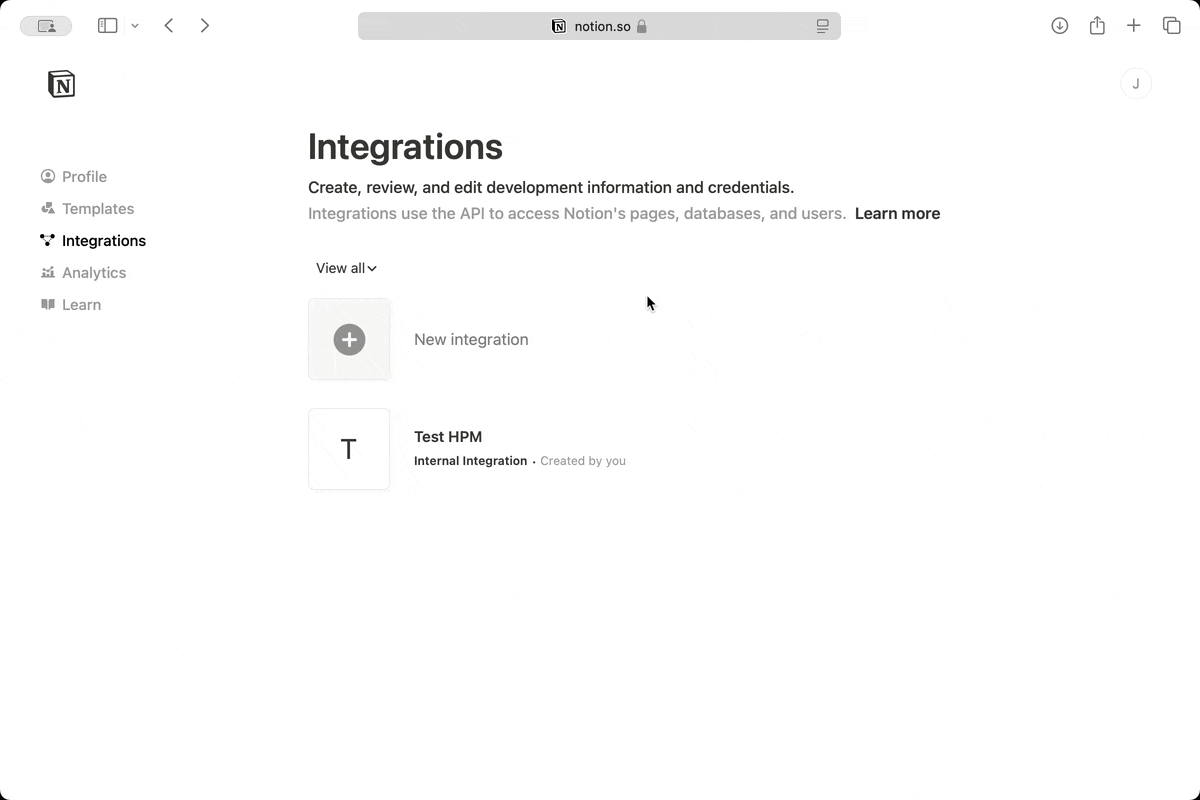
Task: Click the Learn book icon
Action: click(x=47, y=304)
